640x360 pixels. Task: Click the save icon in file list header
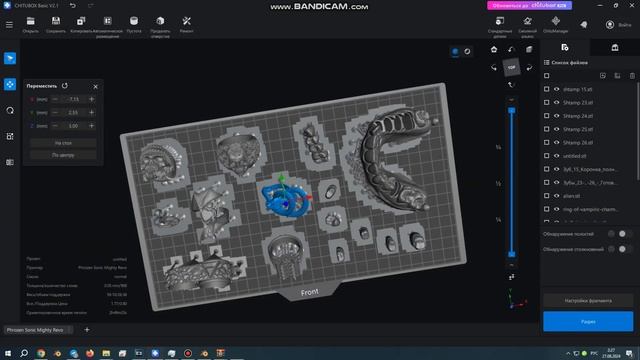[x=617, y=76]
